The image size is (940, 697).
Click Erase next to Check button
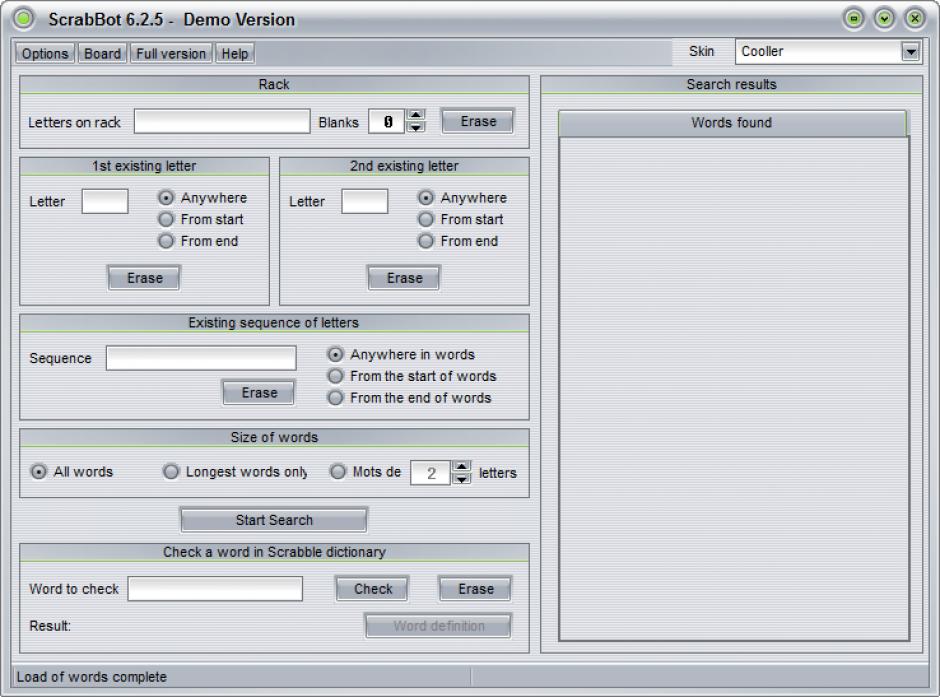point(475,589)
